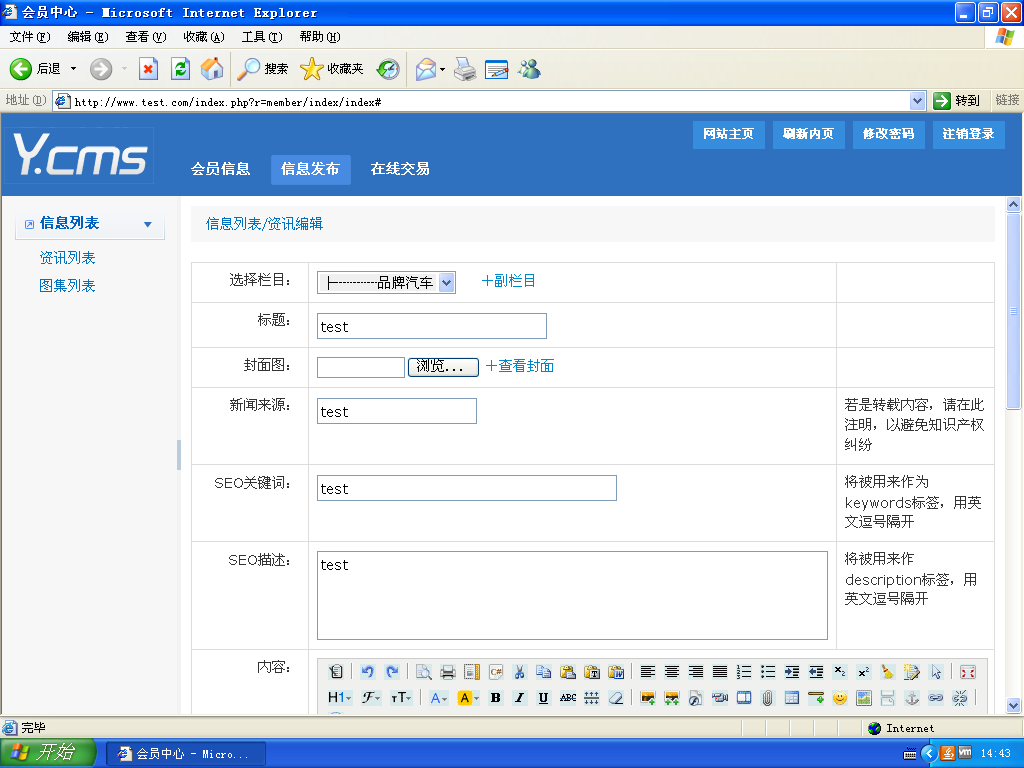
Task: Click the 注销登录 button
Action: 968,134
